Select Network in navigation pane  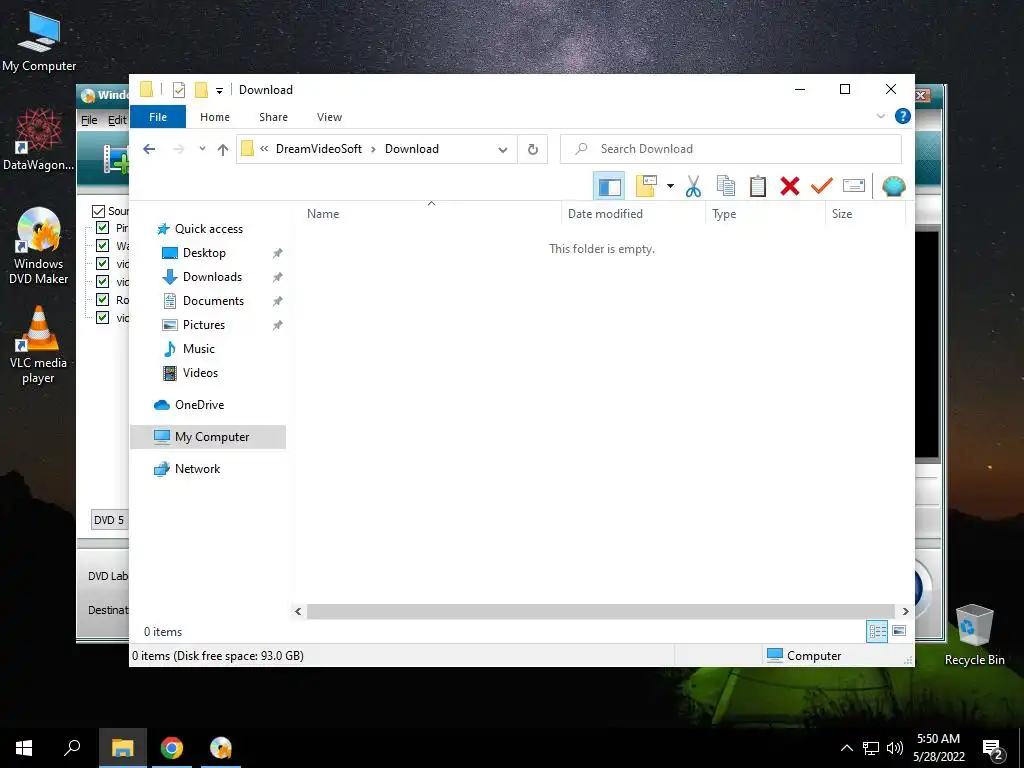click(197, 469)
